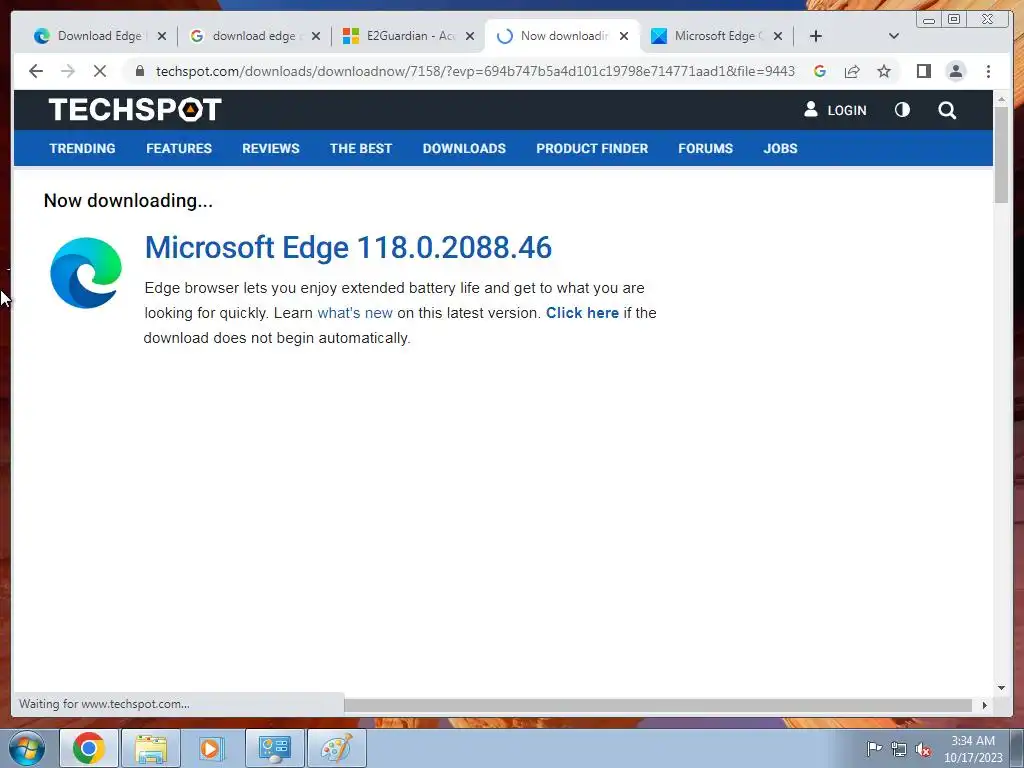Open the taskbar clock showing 3:34 AM
The width and height of the screenshot is (1024, 768).
[x=973, y=749]
